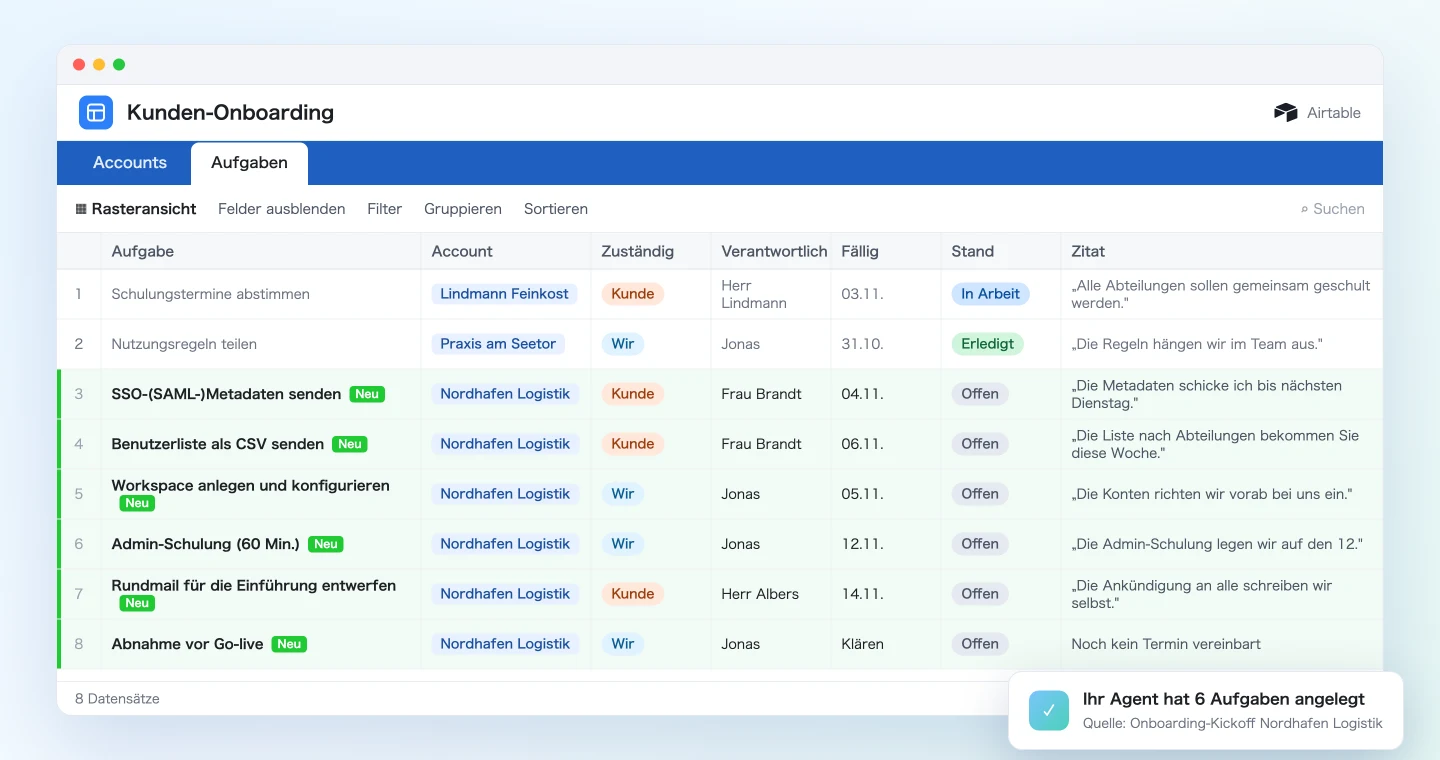Focus the Suchen search field
Image resolution: width=1440 pixels, height=760 pixels.
click(1332, 209)
